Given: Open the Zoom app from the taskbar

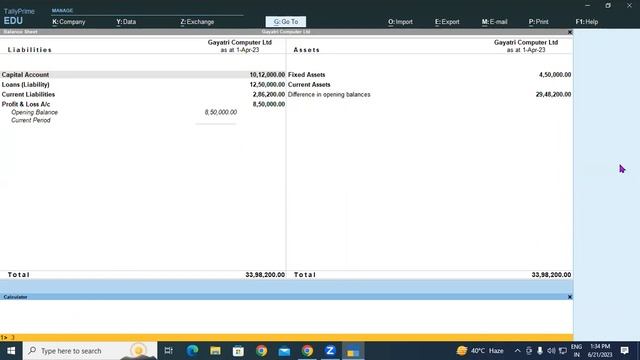Looking at the screenshot, I should point(330,351).
